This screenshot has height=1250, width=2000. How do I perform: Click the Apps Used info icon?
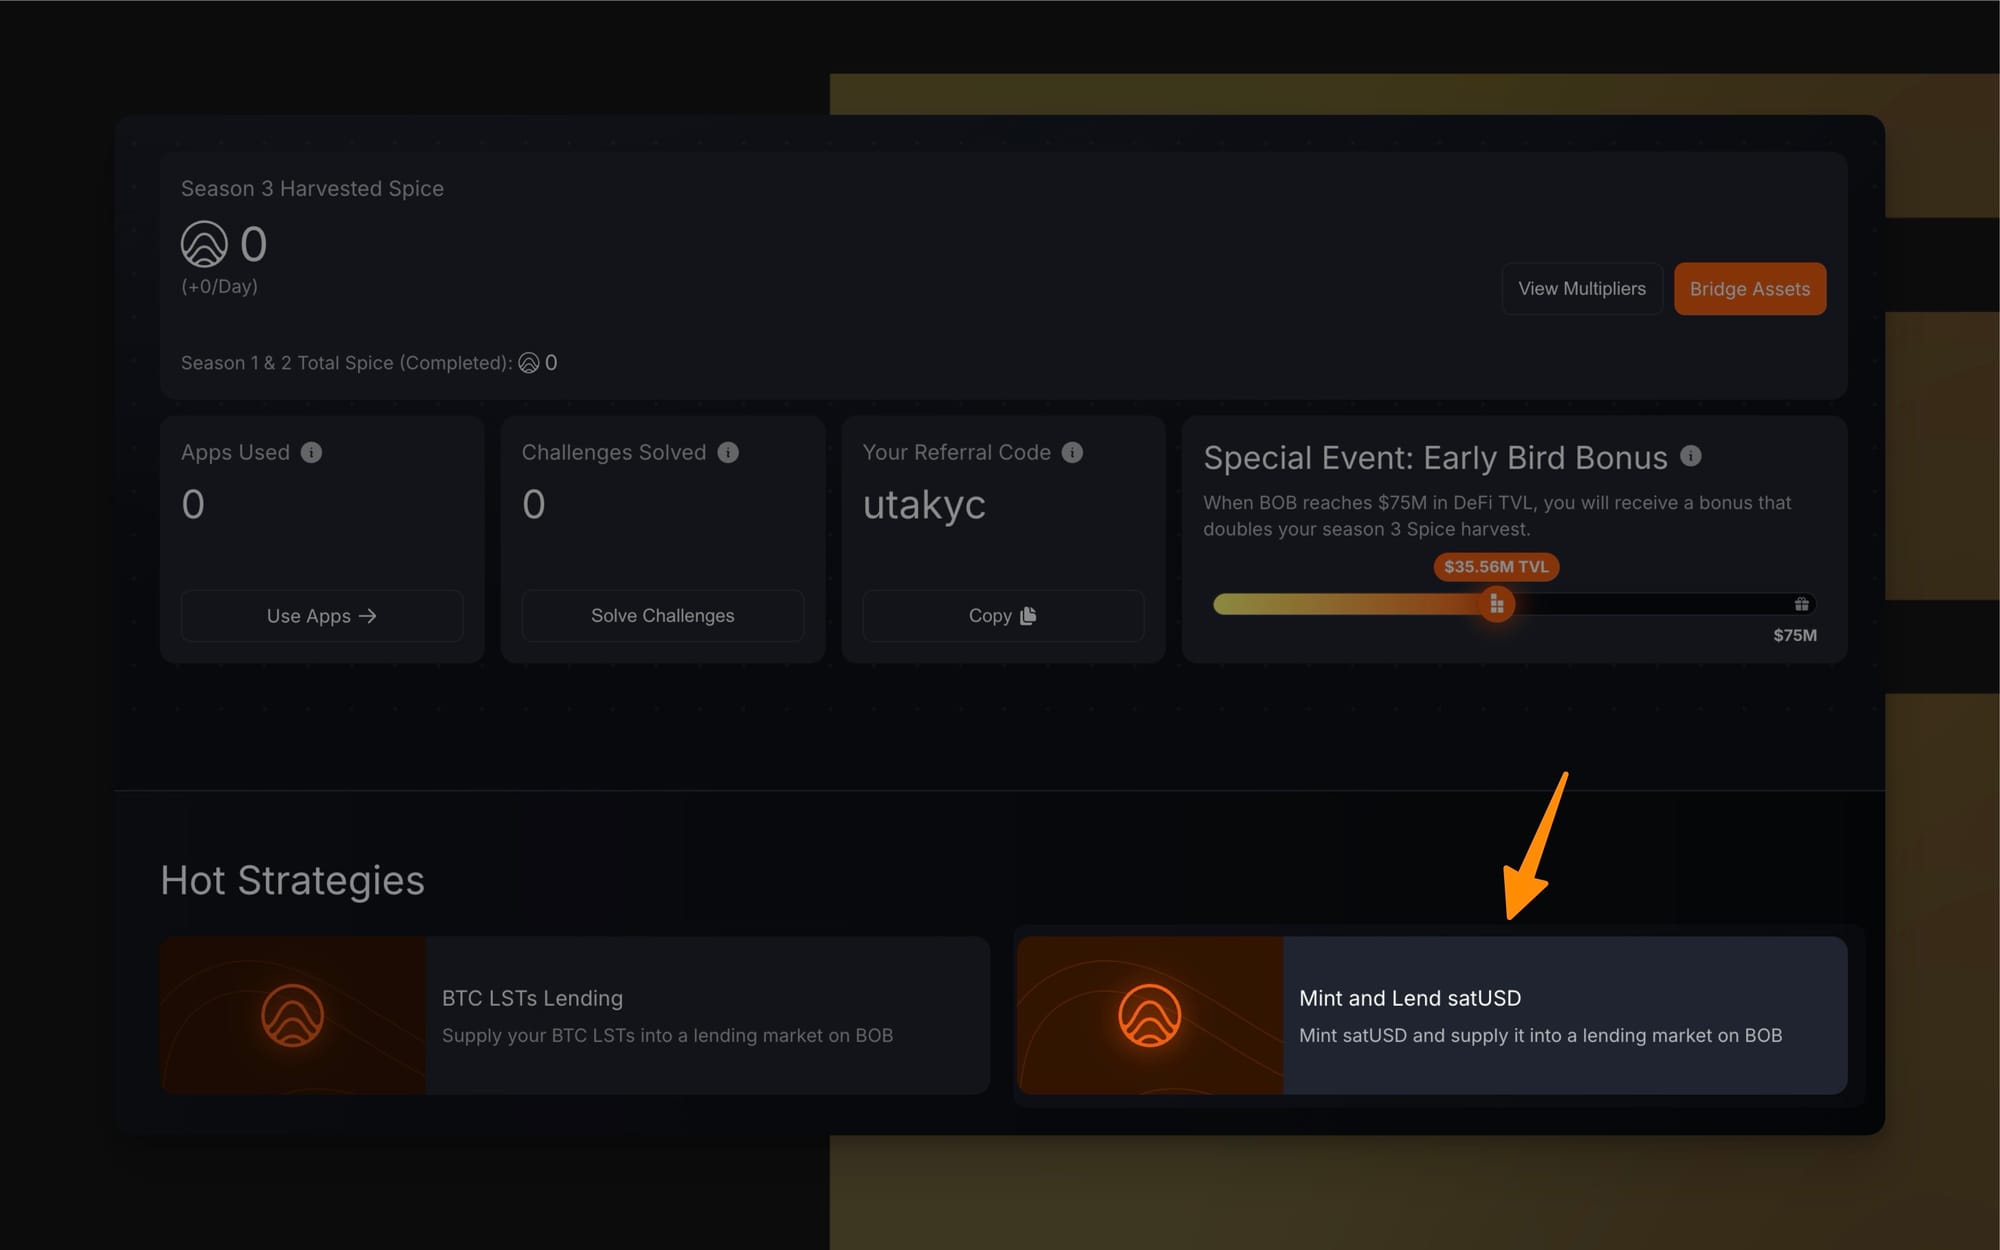[312, 453]
